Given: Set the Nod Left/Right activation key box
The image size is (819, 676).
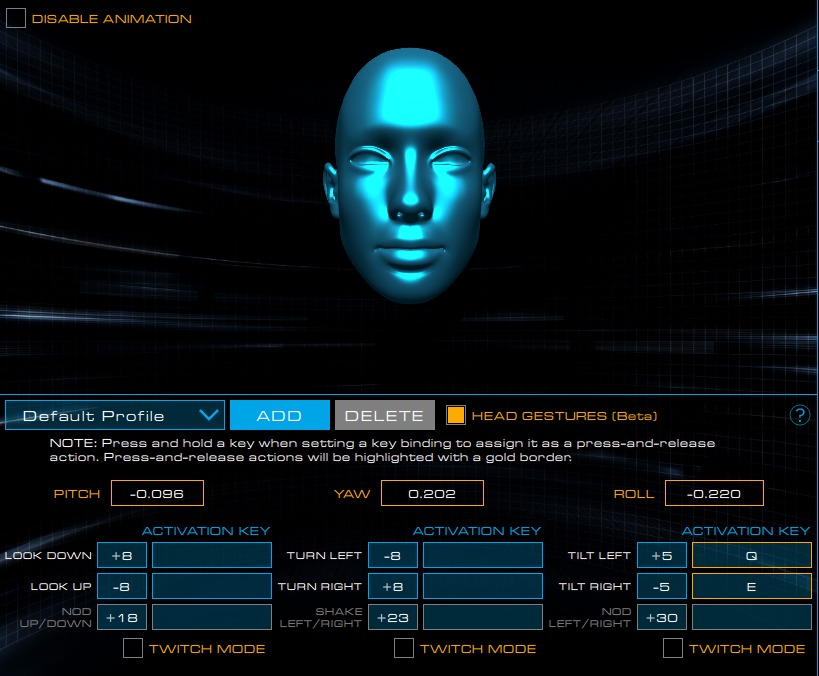Looking at the screenshot, I should pos(752,617).
